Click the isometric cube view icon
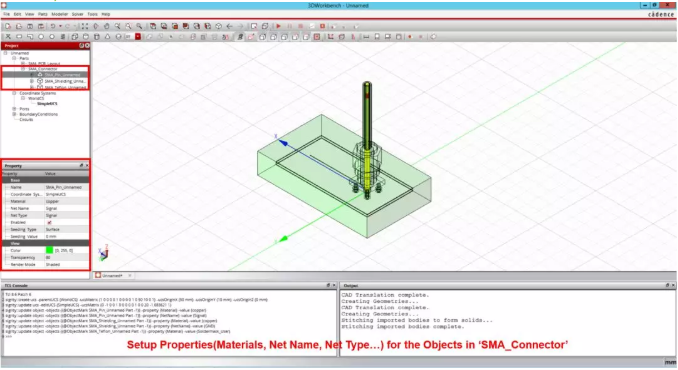 218,26
